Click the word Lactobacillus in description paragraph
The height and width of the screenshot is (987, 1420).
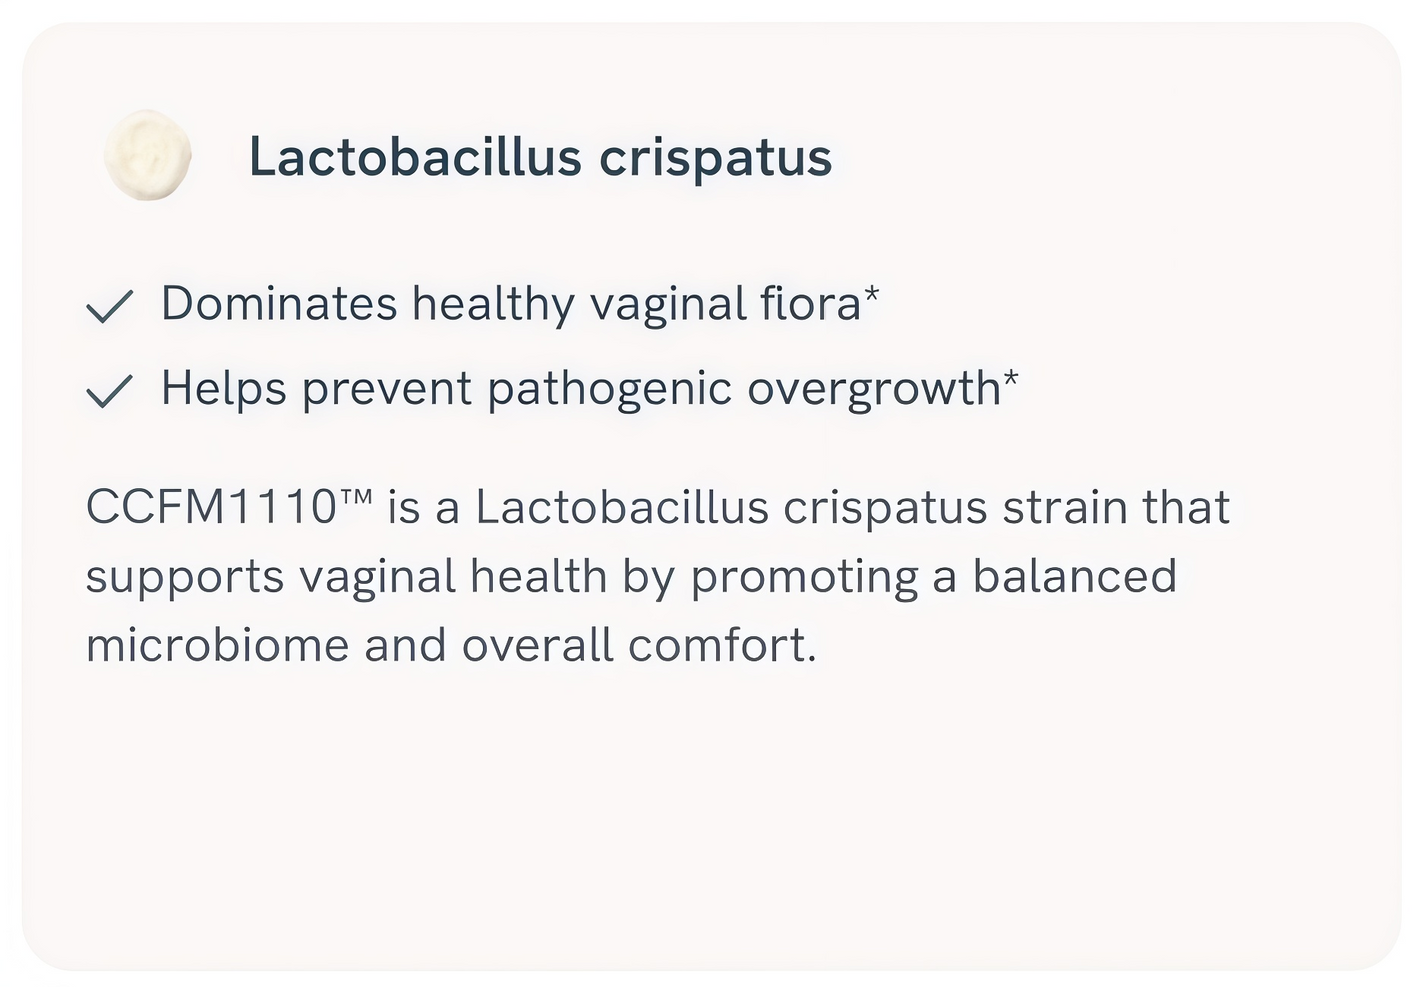(x=621, y=507)
